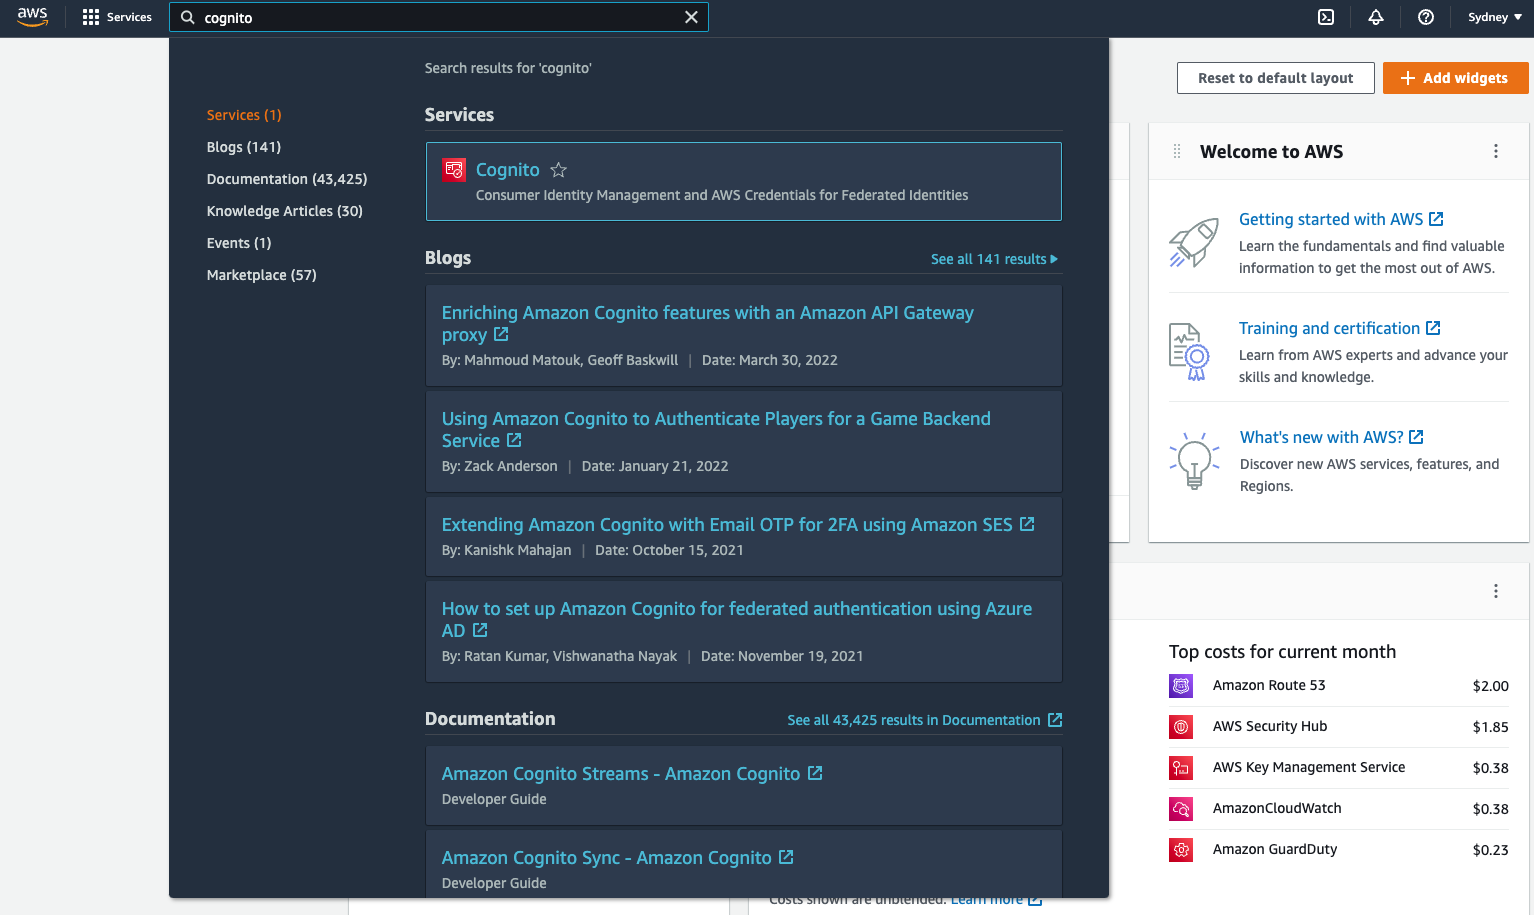Grab the Welcome to AWS drag handle
This screenshot has width=1534, height=915.
[1177, 151]
